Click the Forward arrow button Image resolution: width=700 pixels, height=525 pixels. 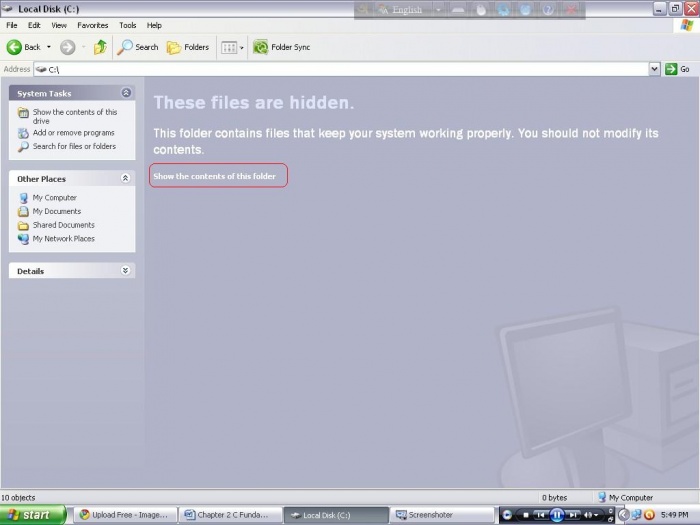pos(68,47)
